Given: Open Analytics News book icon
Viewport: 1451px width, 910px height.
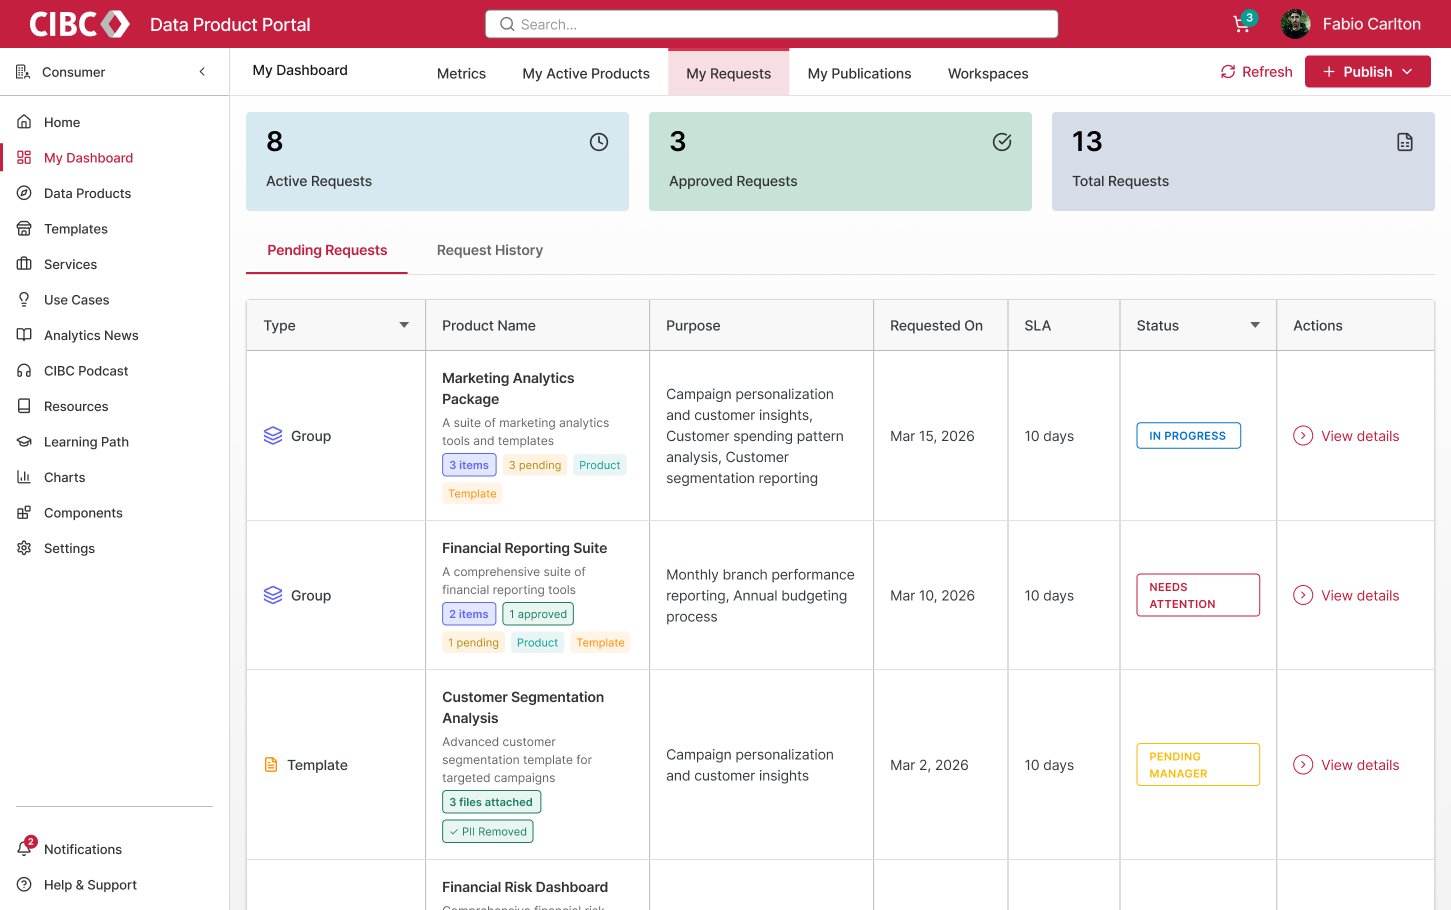Looking at the screenshot, I should 24,335.
